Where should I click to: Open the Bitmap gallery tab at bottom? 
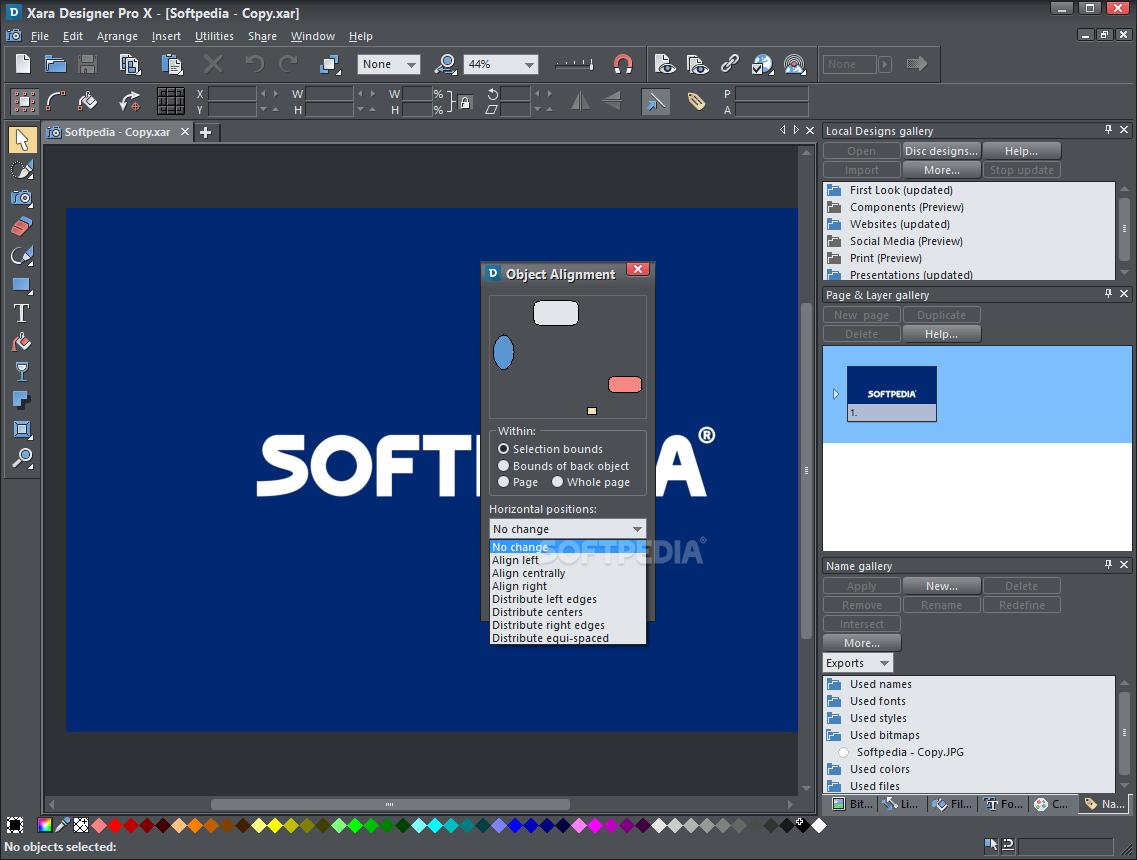(853, 803)
